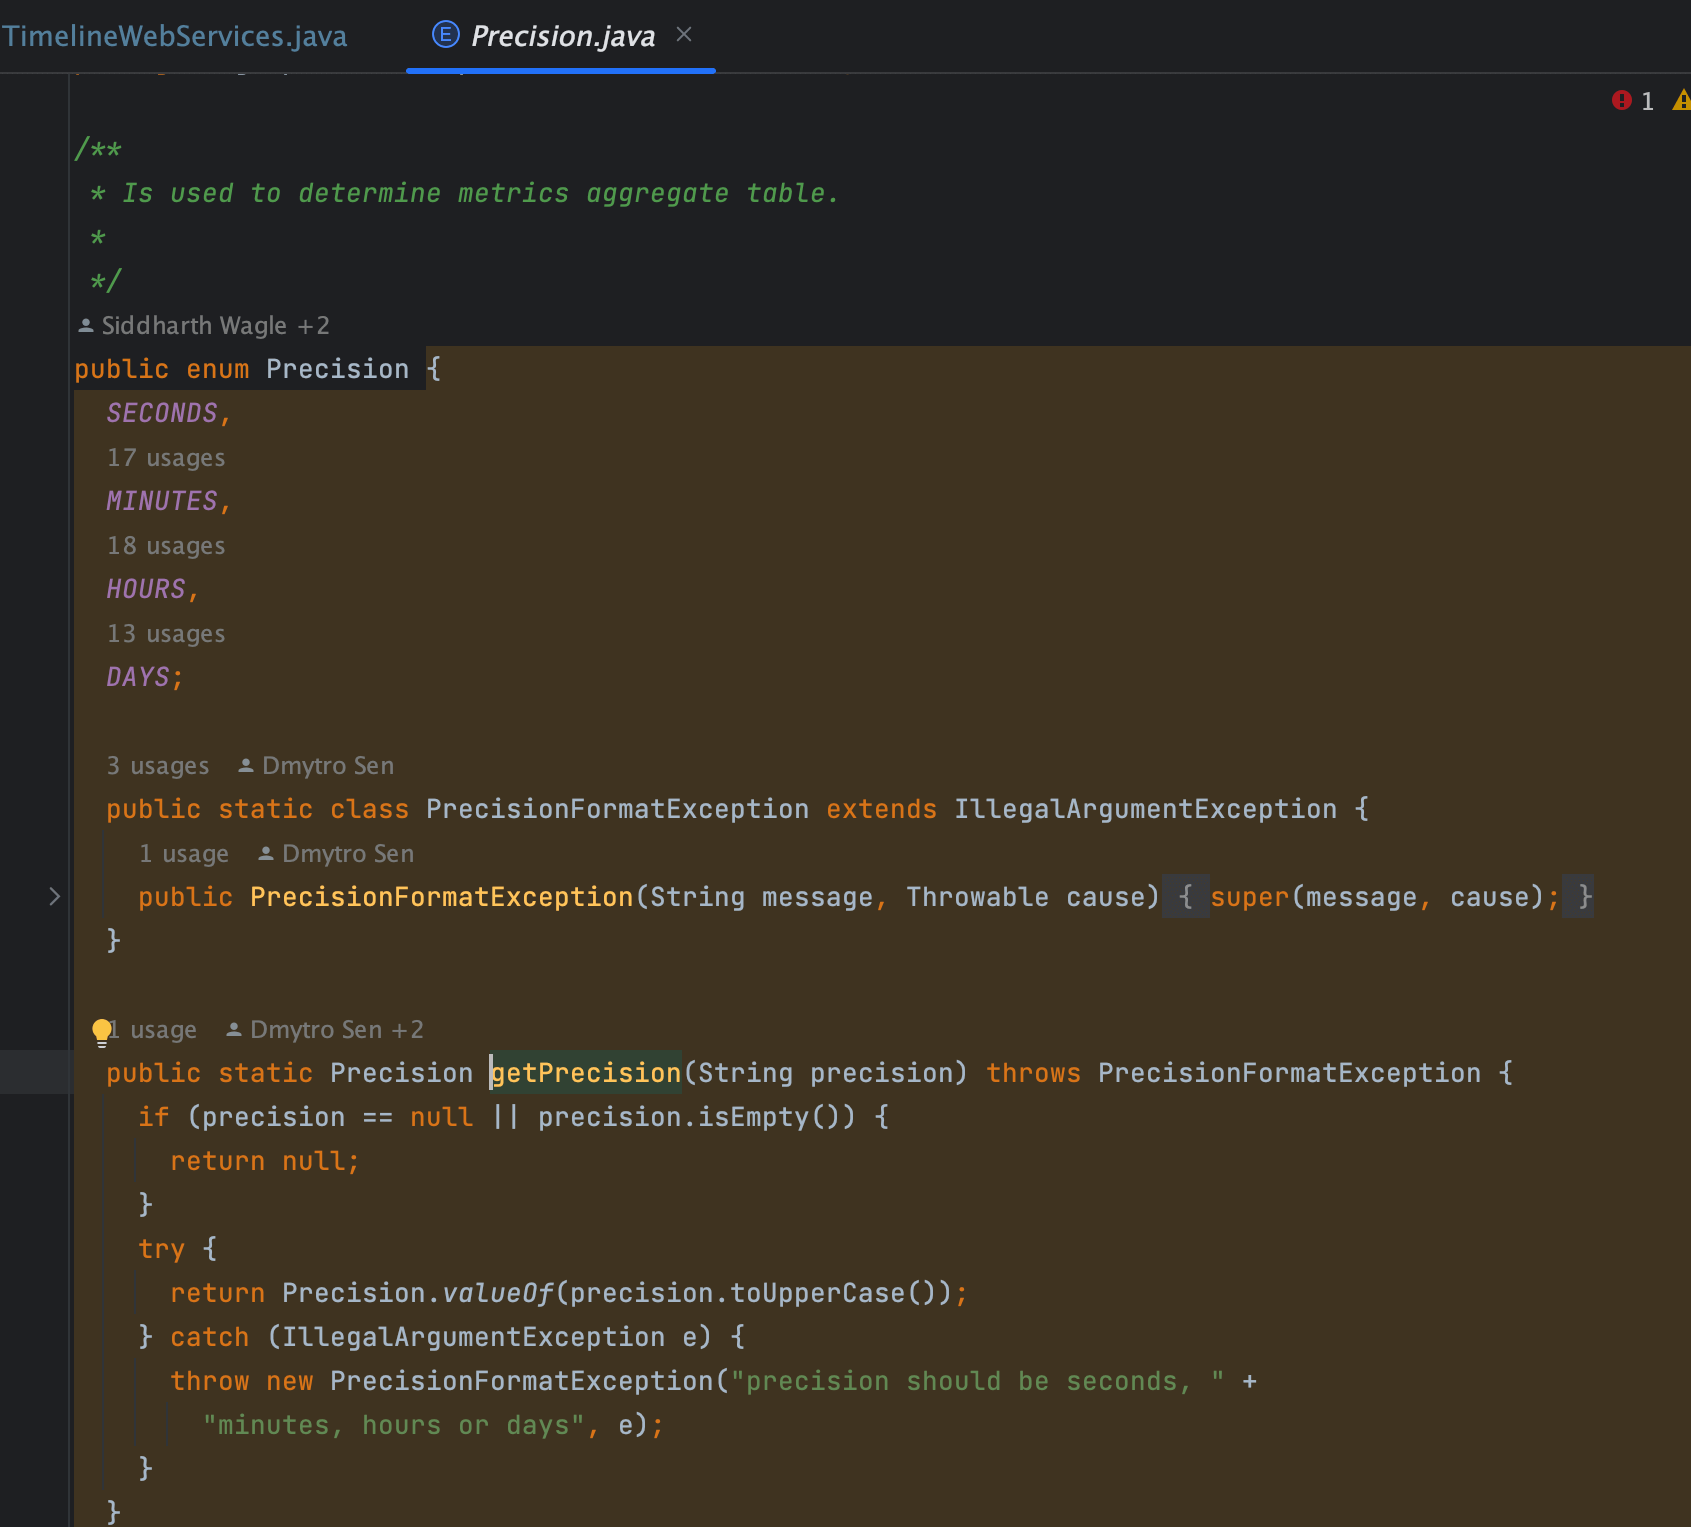Click the throws keyword in getPrecision signature
1692x1528 pixels.
pos(1034,1073)
